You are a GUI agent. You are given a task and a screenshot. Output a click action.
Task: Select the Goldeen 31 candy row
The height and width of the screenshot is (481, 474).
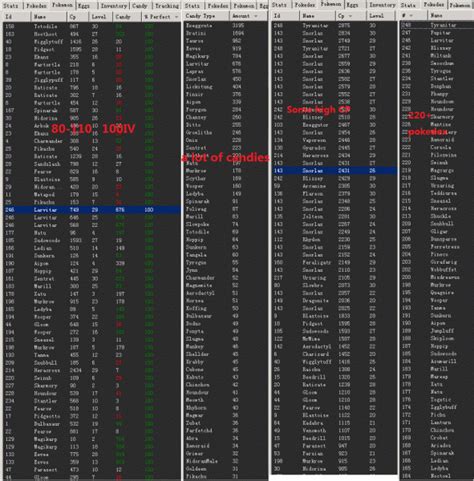226,469
